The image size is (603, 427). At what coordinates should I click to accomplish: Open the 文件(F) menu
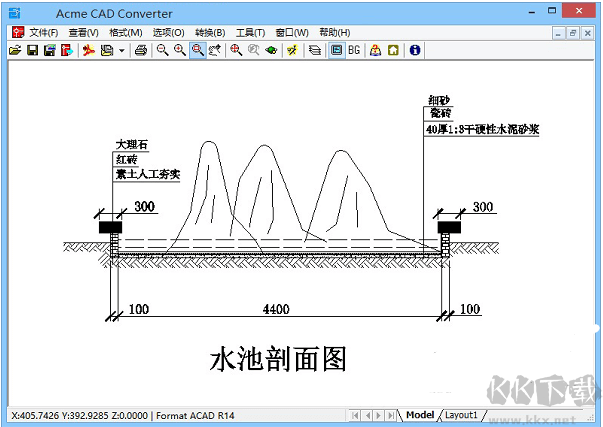44,33
